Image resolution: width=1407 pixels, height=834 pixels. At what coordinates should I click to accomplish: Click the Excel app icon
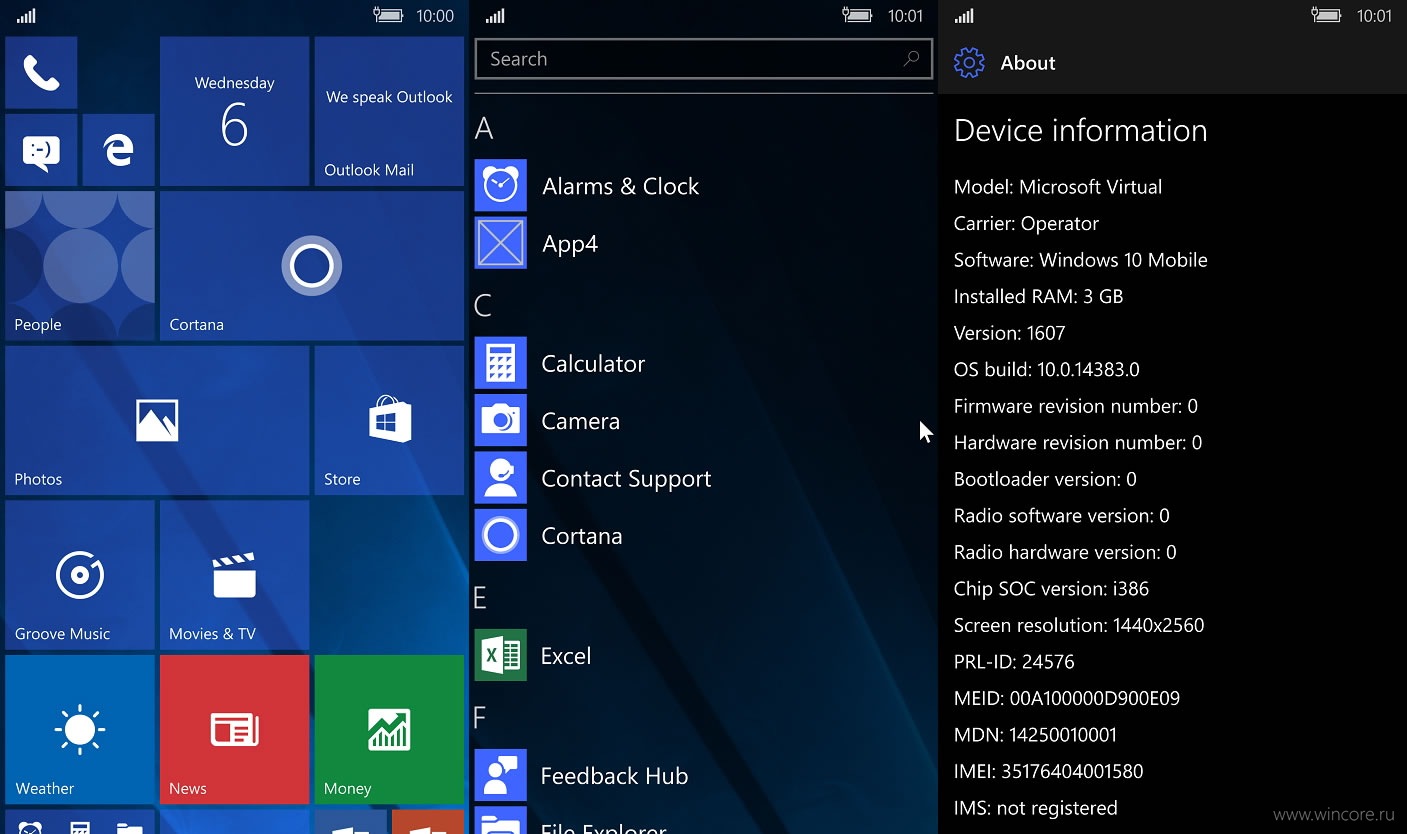tap(500, 655)
